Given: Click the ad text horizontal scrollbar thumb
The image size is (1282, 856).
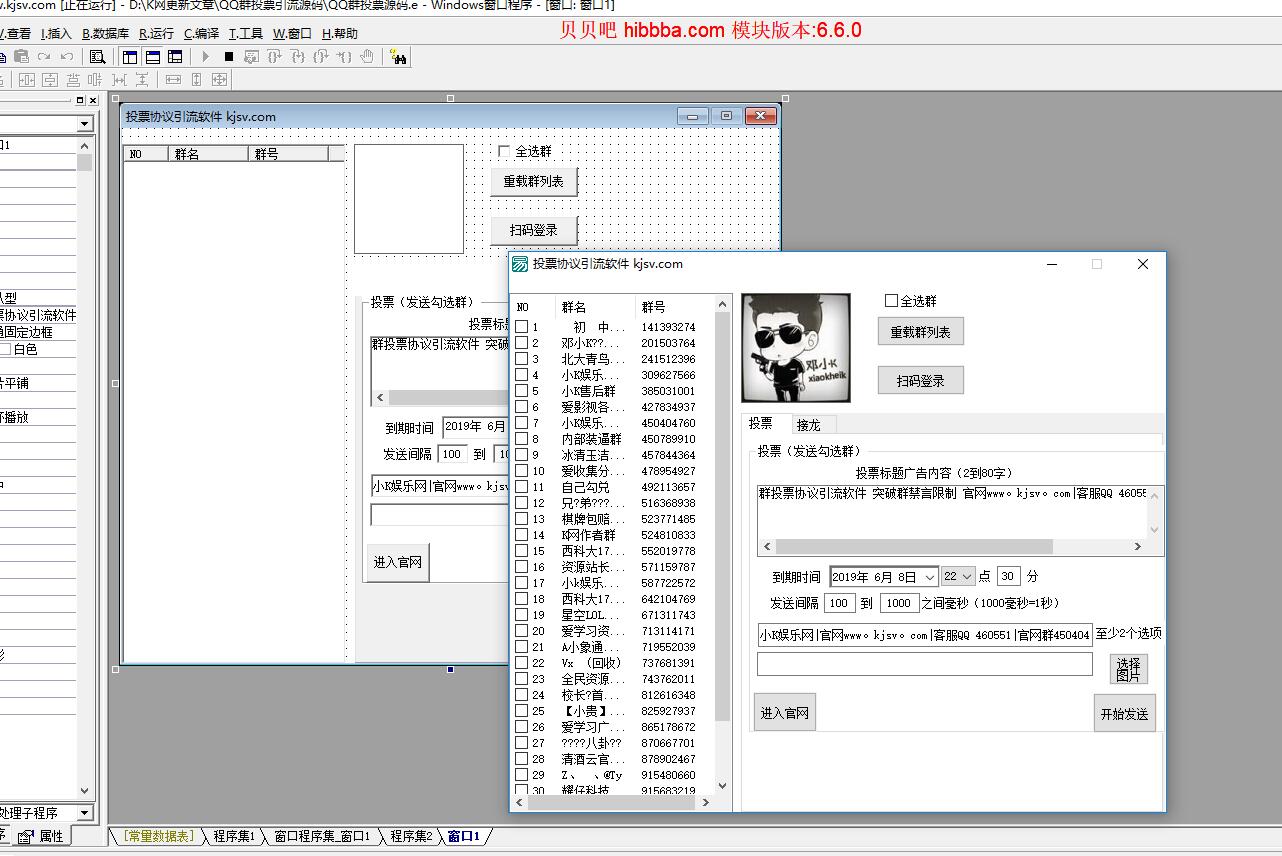Looking at the screenshot, I should (x=914, y=547).
